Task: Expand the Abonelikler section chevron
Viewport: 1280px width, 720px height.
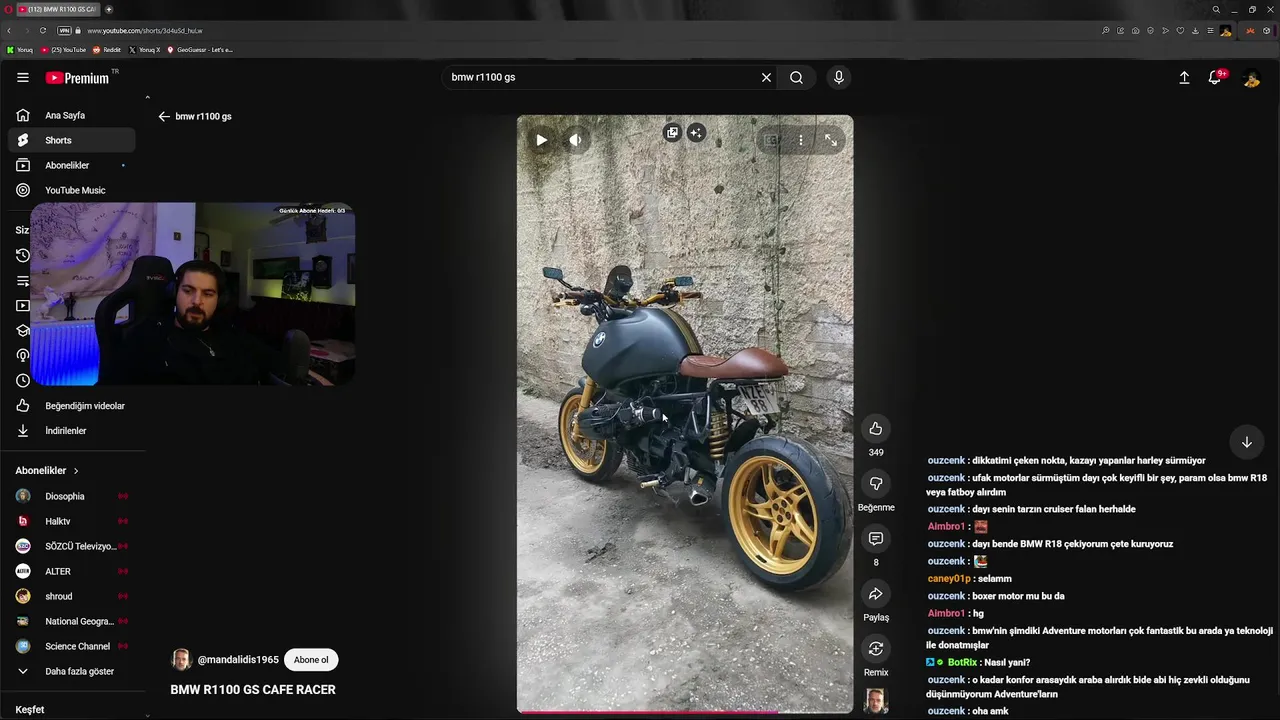Action: 75,471
